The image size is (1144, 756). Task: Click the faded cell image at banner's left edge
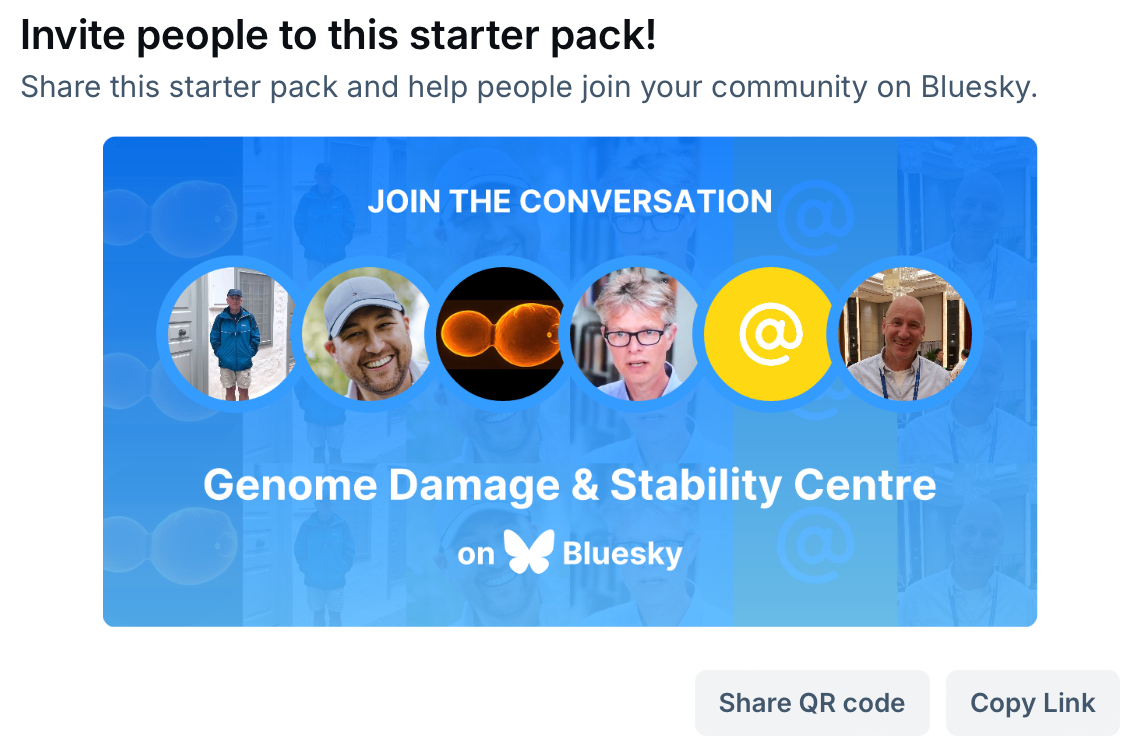[170, 212]
